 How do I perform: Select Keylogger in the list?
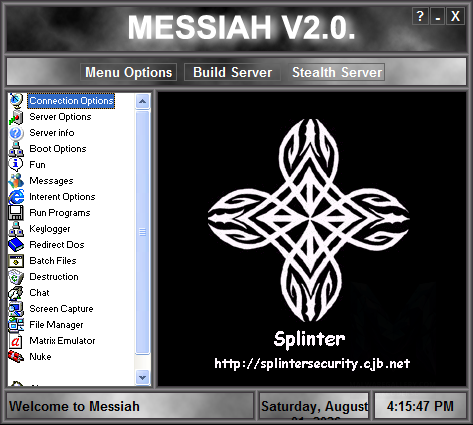[50, 229]
